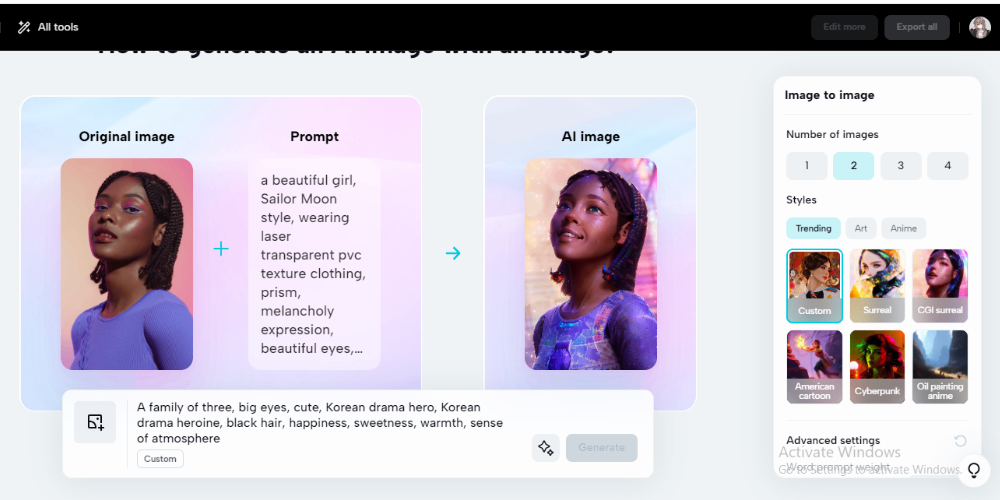Click the Custom tag under the prompt
Screen dimensions: 1000x500
(160, 459)
